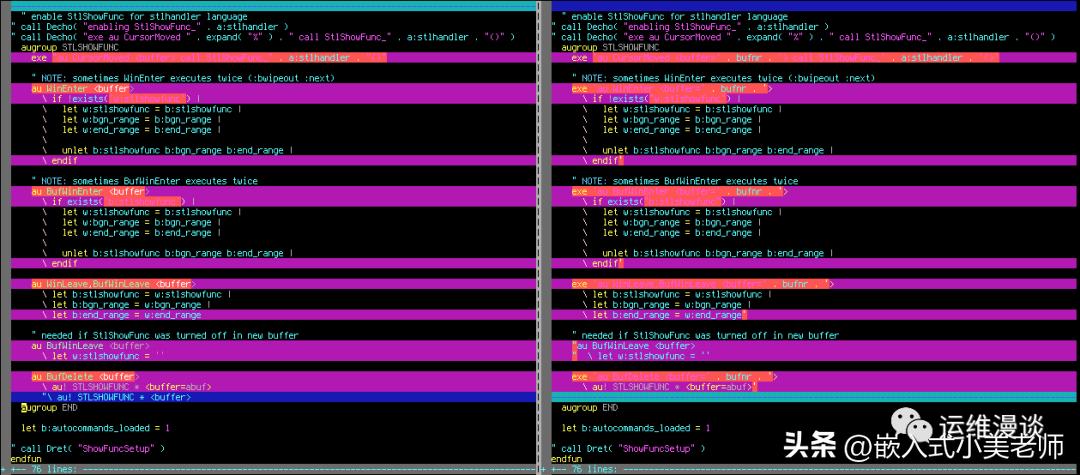The width and height of the screenshot is (1080, 475).
Task: Click 'call Dret( "ShowFuncSetup" )' in left pane
Action: [x=92, y=449]
